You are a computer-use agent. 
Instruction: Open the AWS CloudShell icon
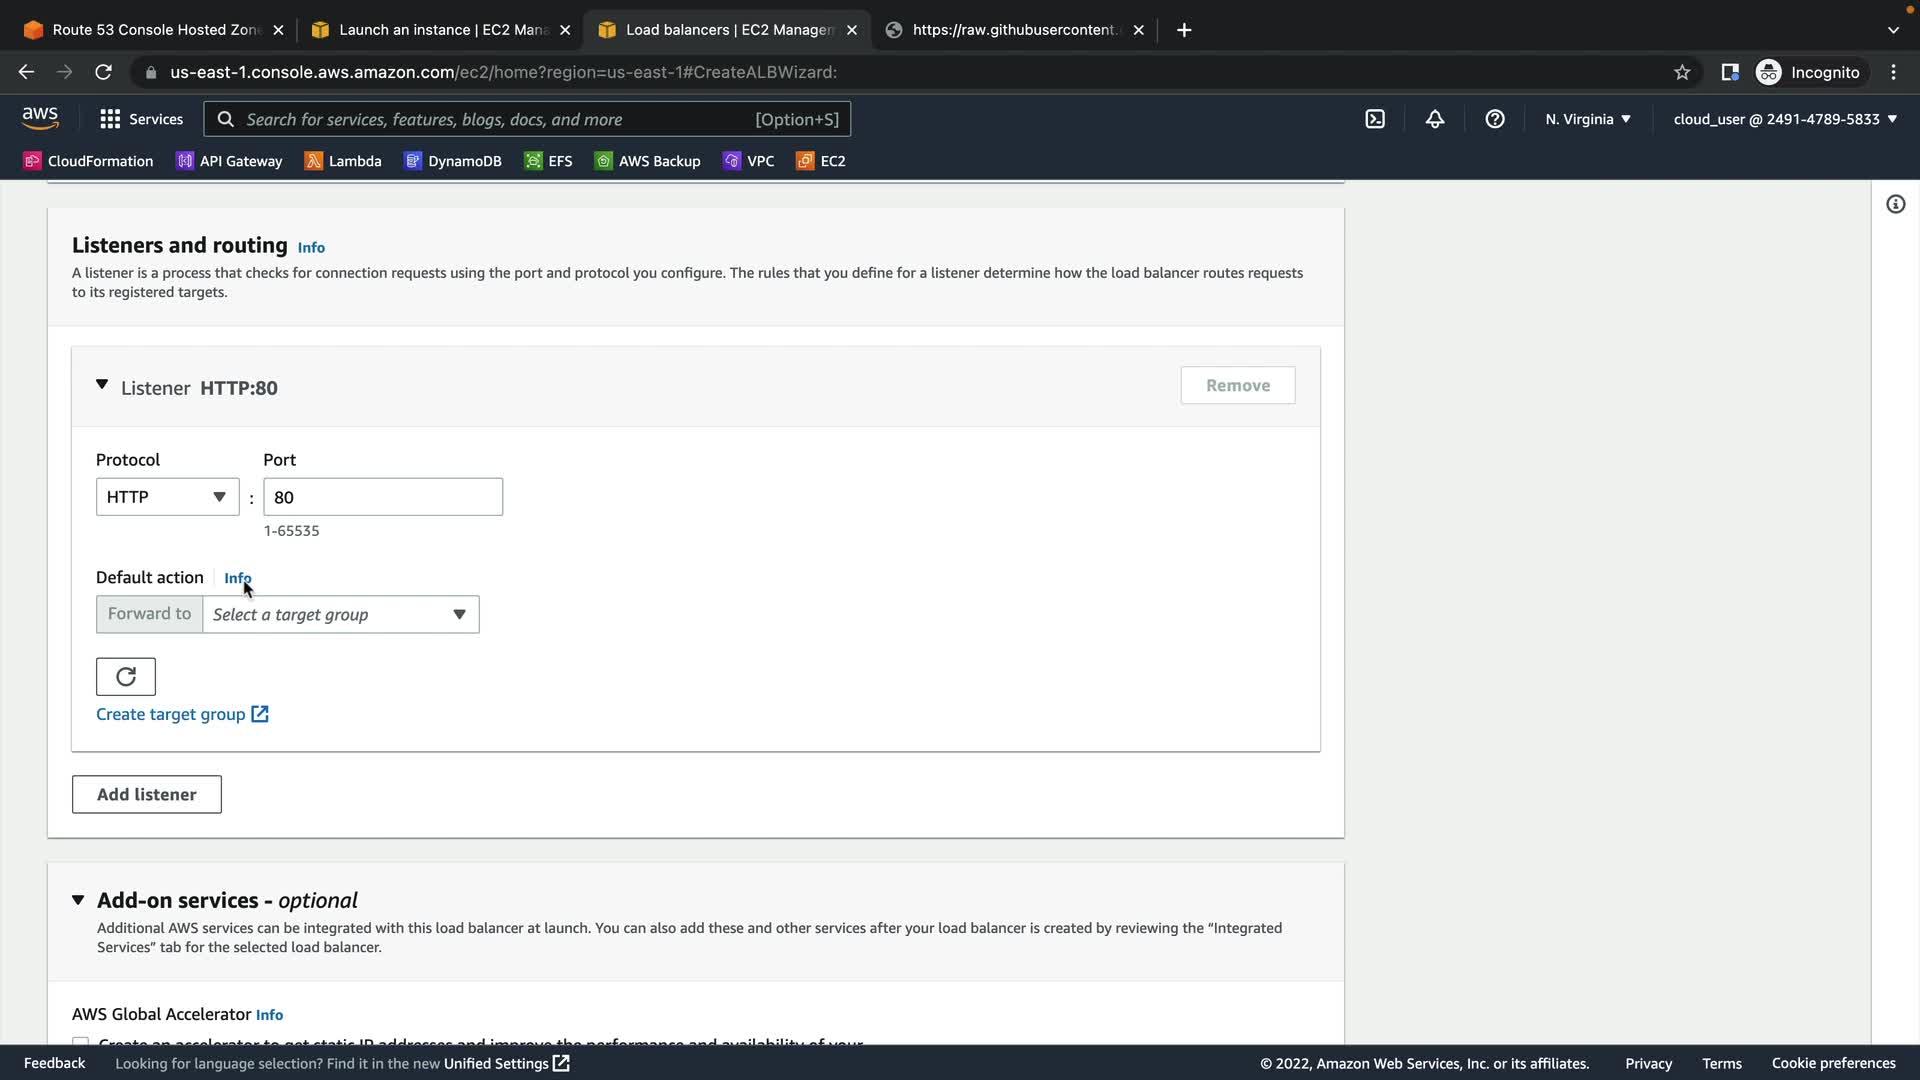(1375, 119)
